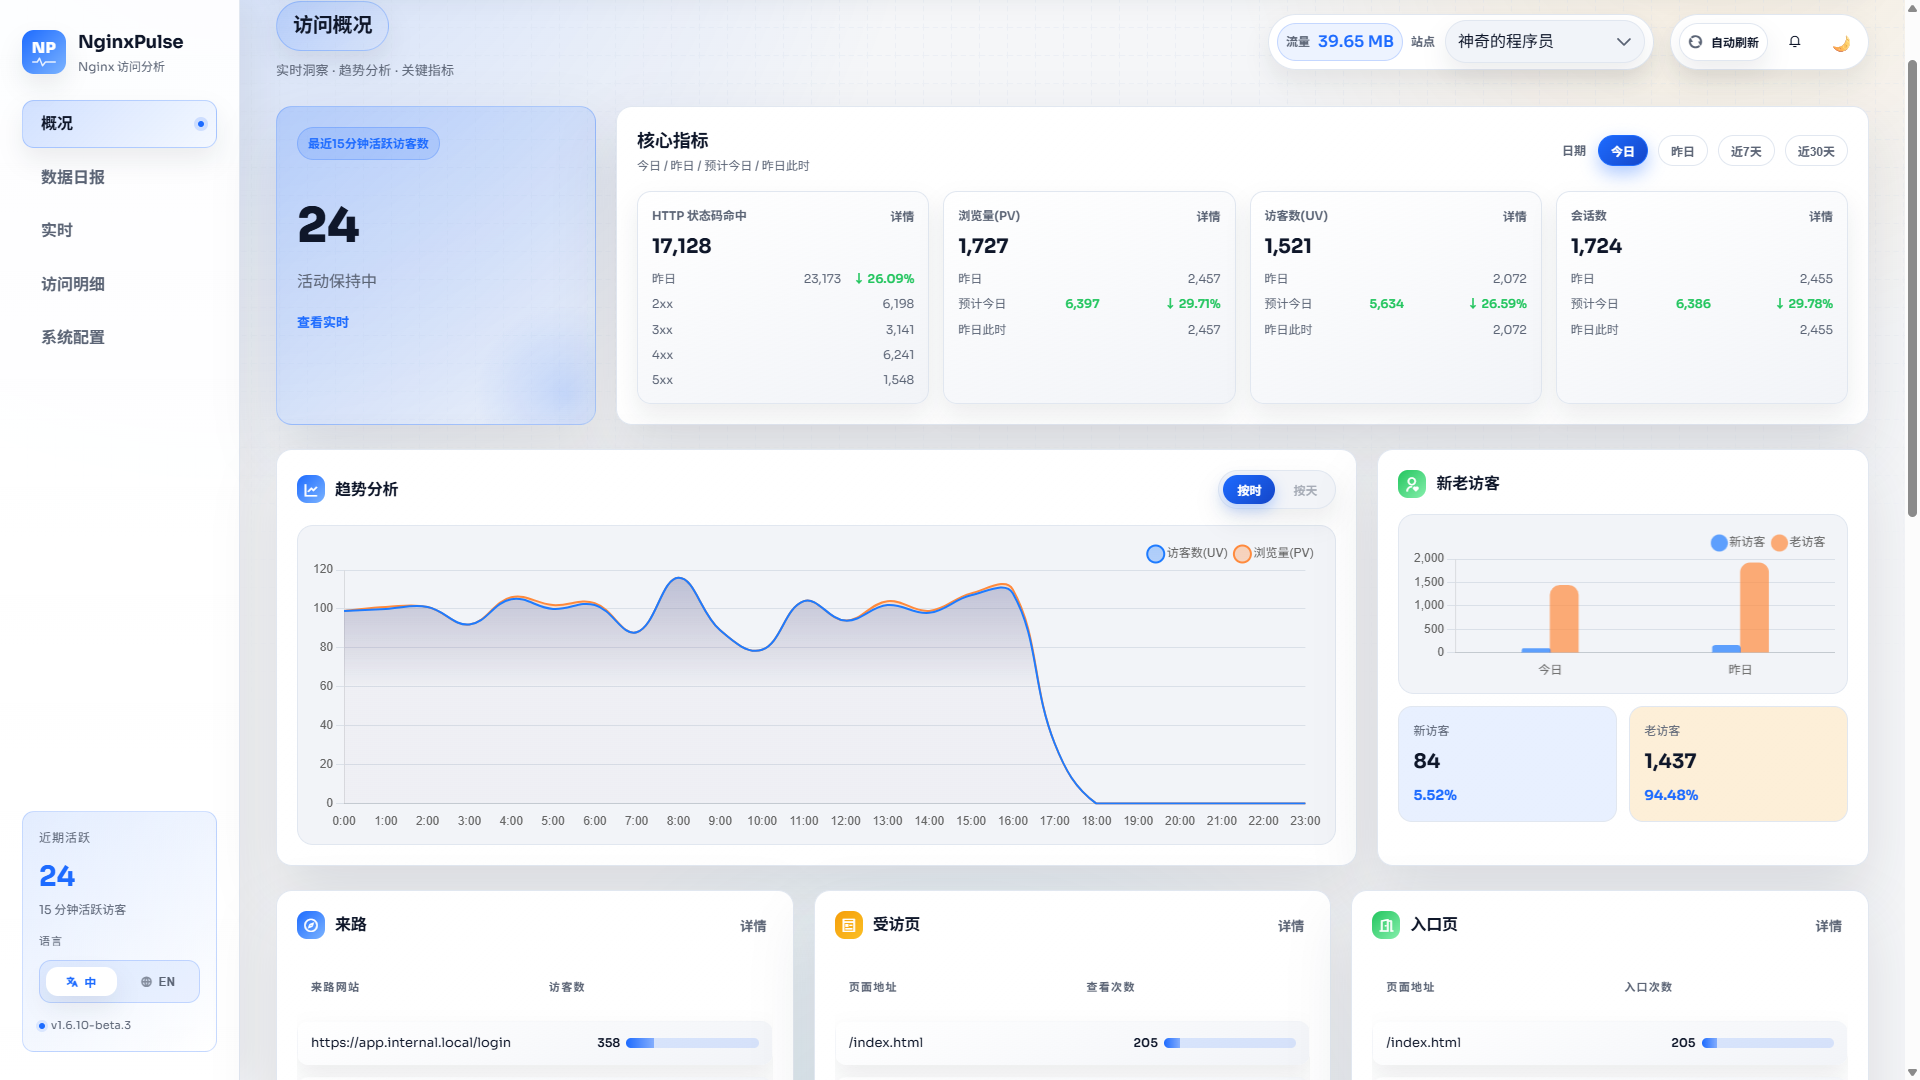Image resolution: width=1920 pixels, height=1080 pixels.
Task: Toggle UV series legend in trend chart
Action: pos(1187,553)
